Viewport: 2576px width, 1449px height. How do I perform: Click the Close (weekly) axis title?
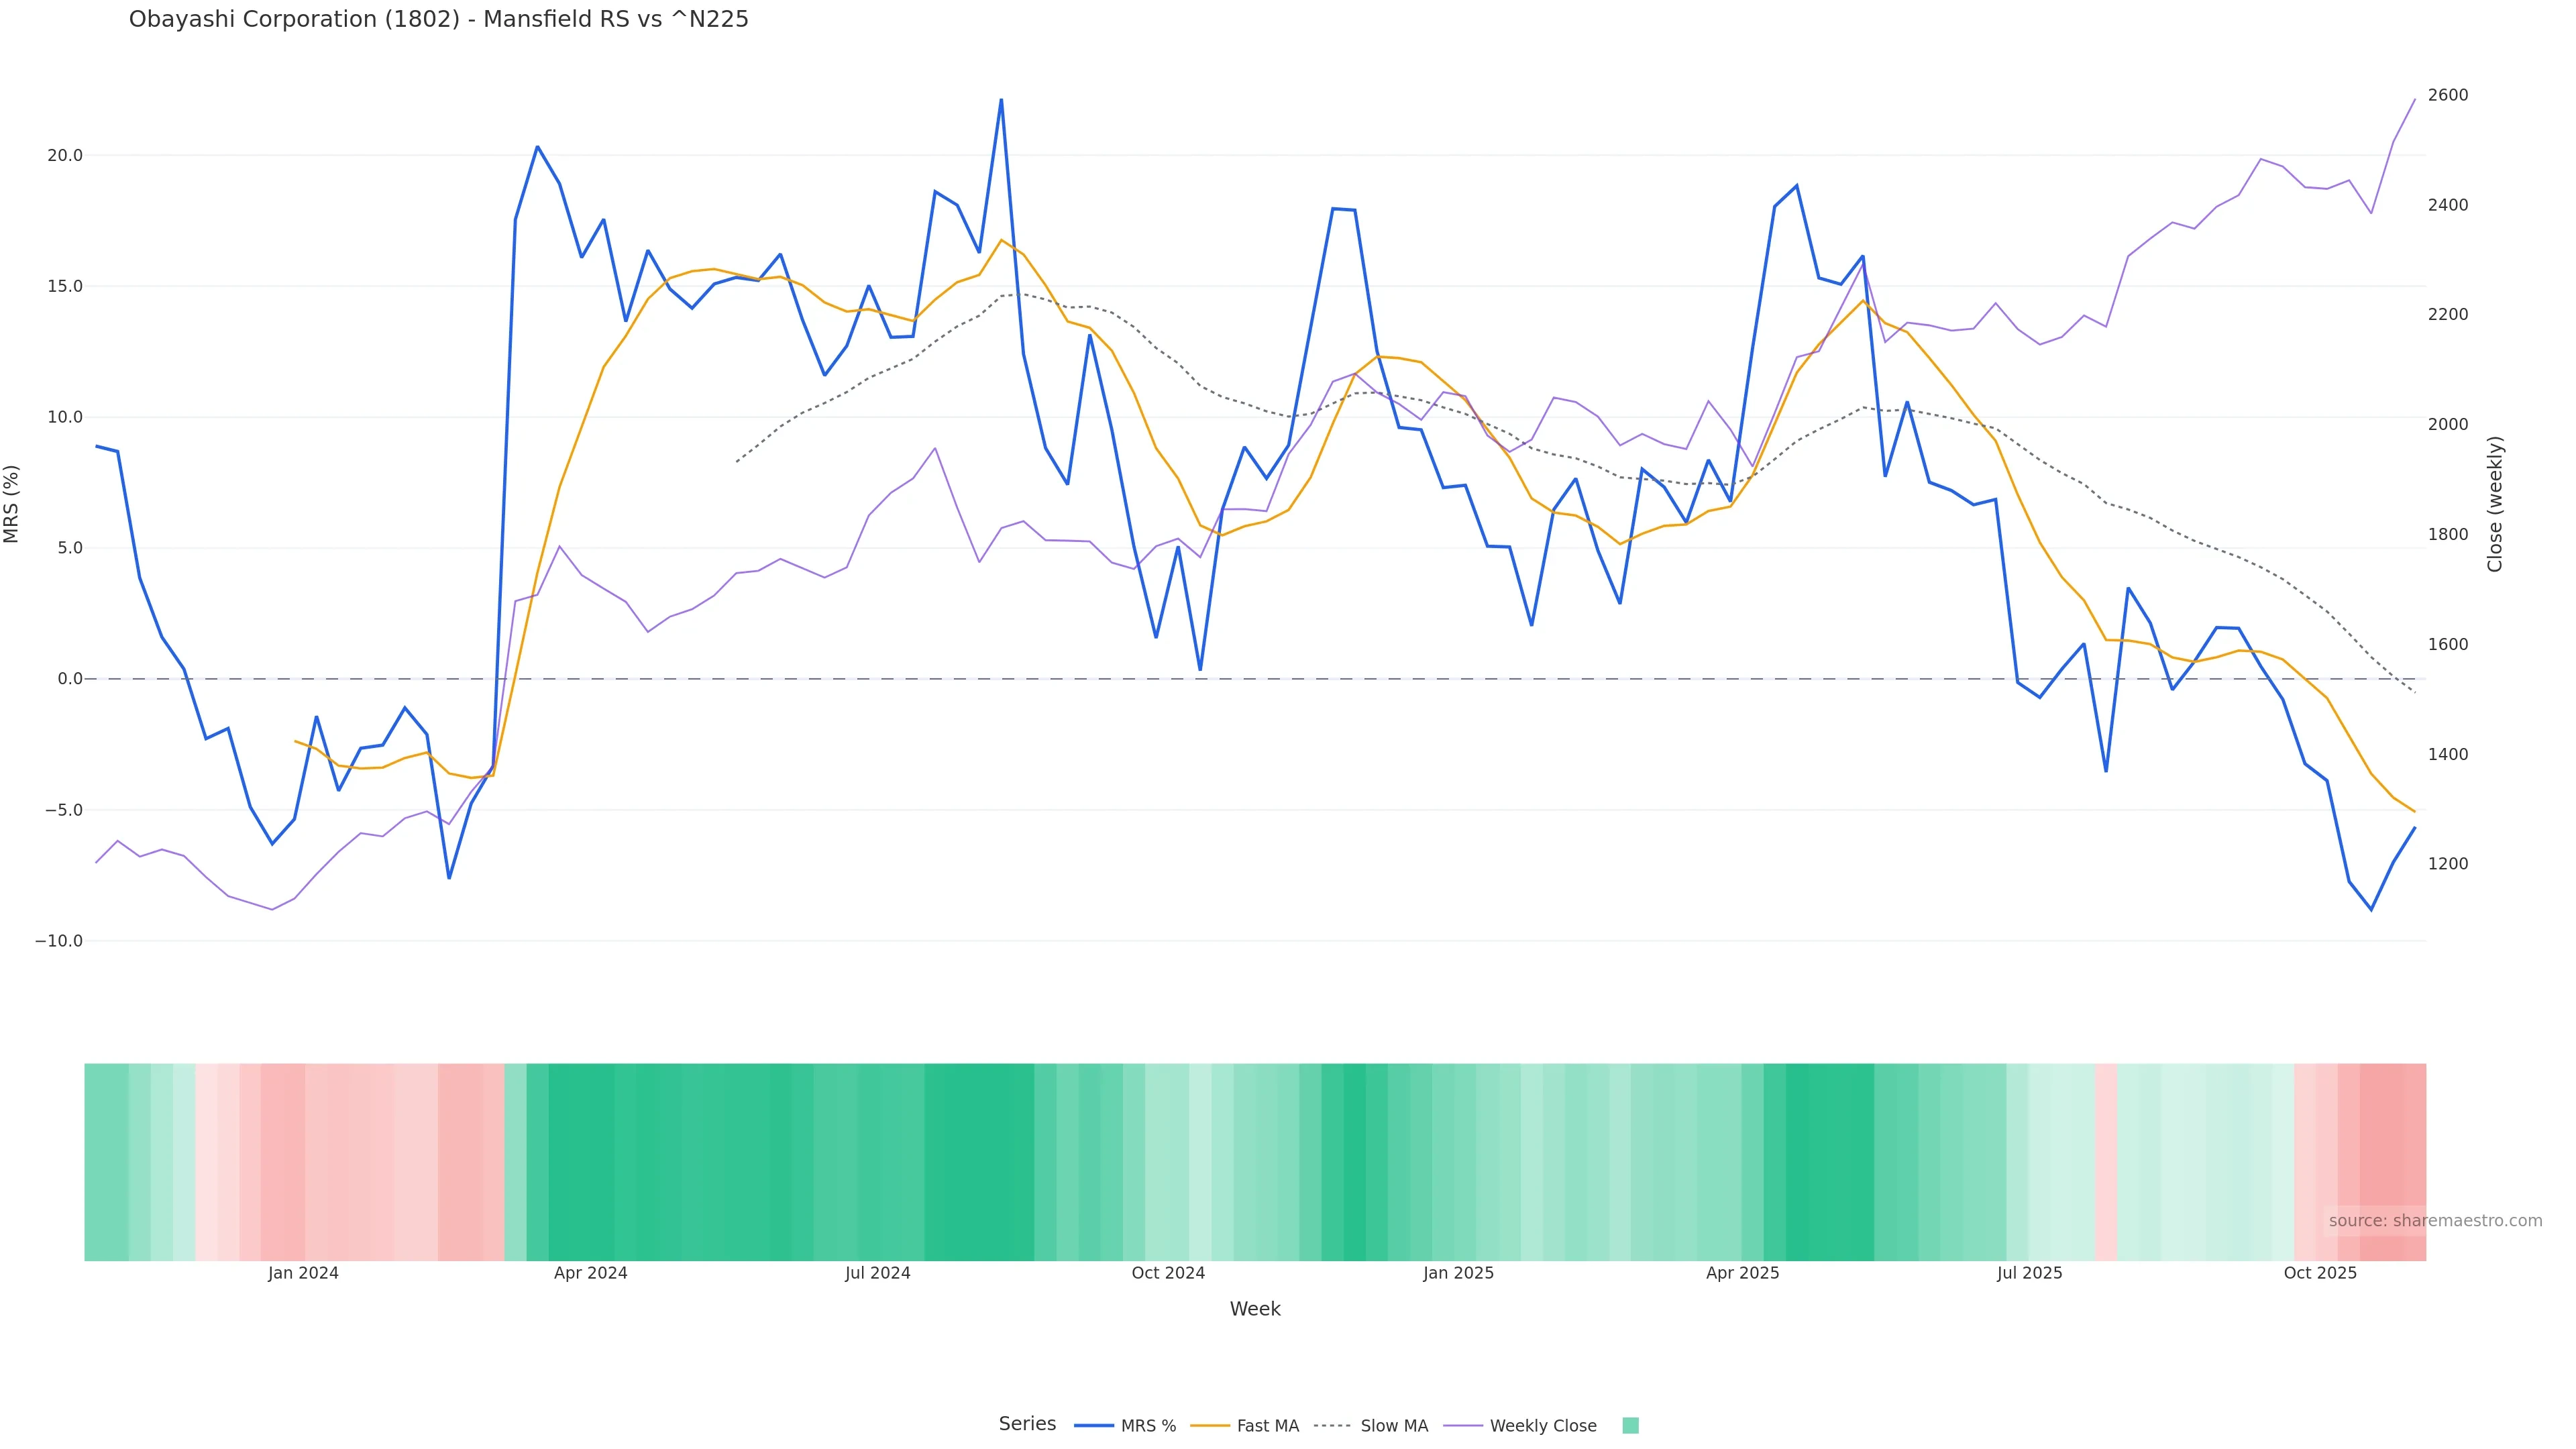point(2495,504)
